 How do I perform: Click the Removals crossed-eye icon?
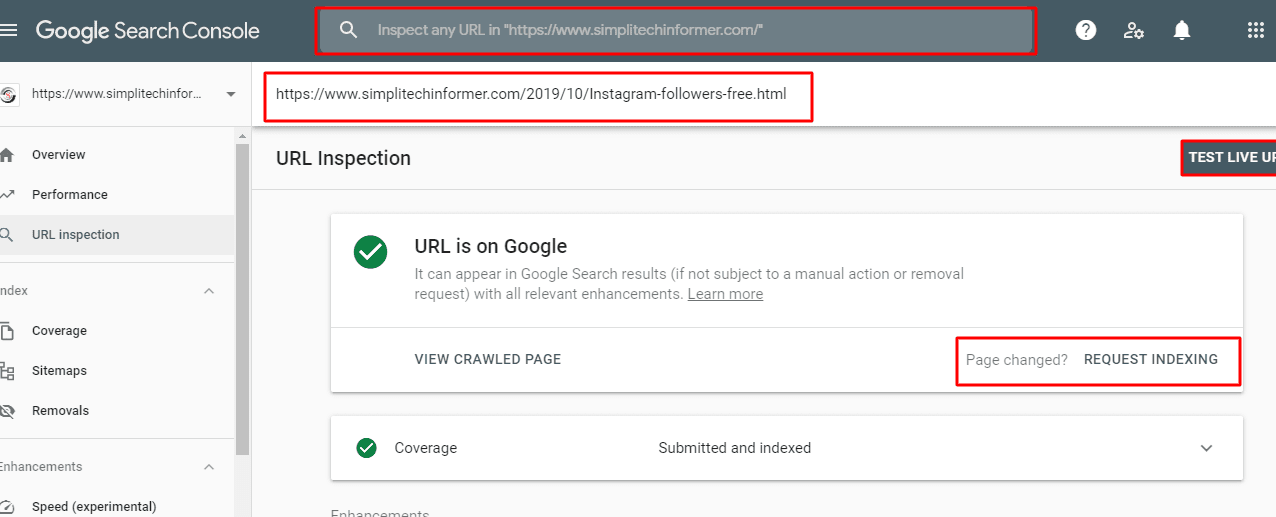[7, 411]
